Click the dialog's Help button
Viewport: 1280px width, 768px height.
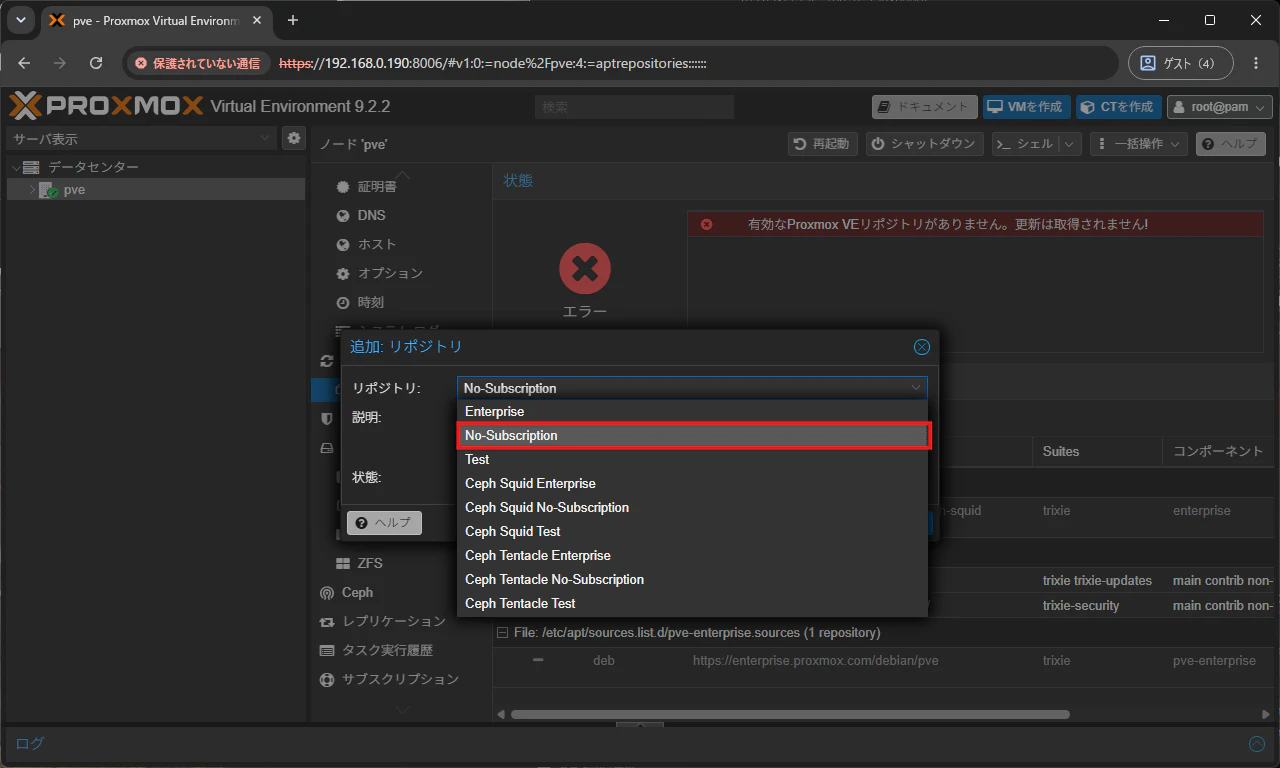pos(384,523)
